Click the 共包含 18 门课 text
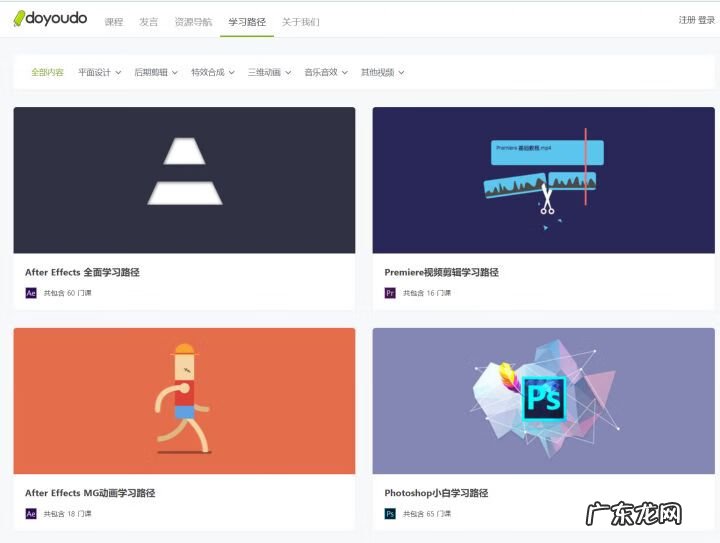The width and height of the screenshot is (720, 543). pyautogui.click(x=68, y=514)
